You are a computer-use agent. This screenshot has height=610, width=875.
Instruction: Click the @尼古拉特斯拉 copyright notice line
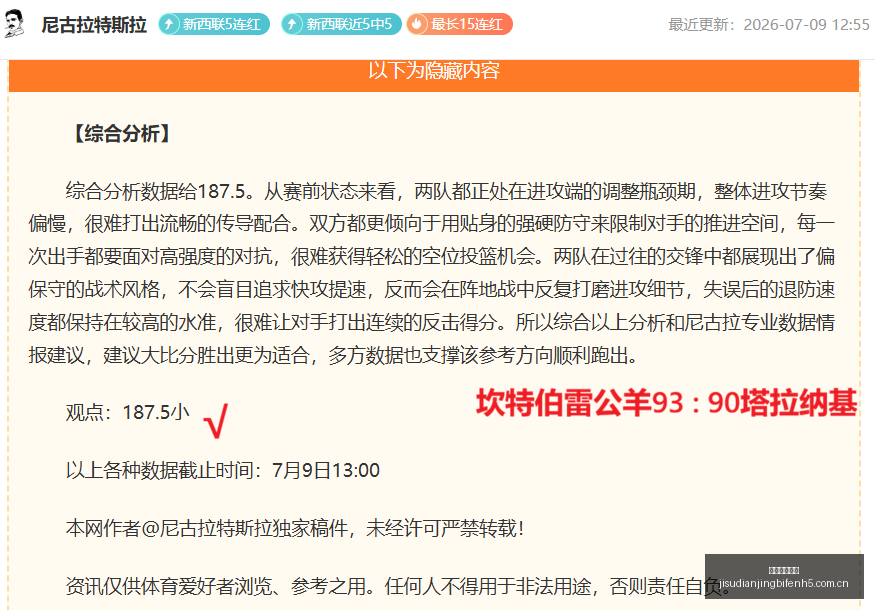coord(295,528)
